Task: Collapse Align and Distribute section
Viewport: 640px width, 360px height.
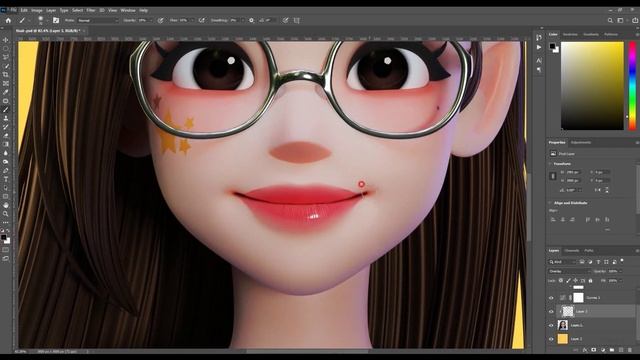Action: pos(550,203)
